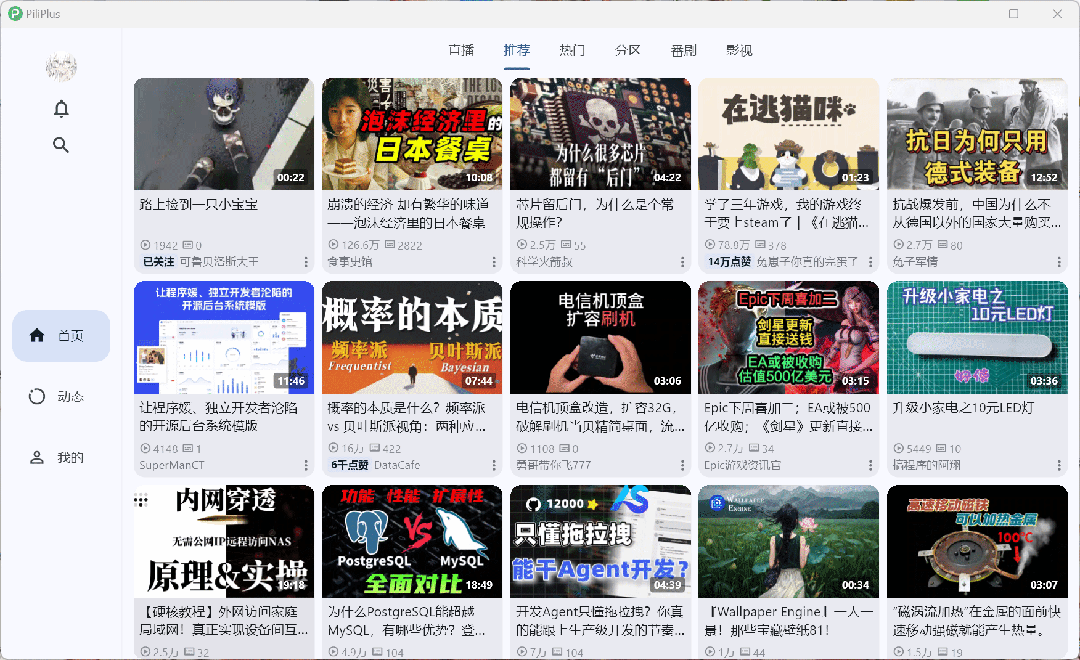Switch to the 直播 tab
This screenshot has height=660, width=1080.
[x=460, y=50]
